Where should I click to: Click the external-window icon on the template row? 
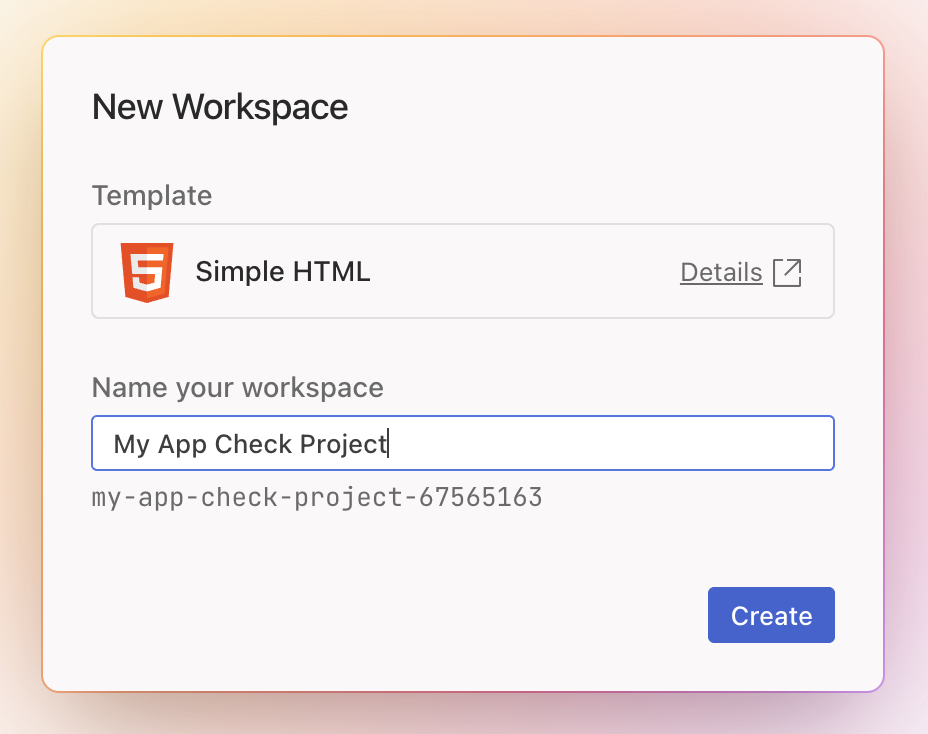coord(789,271)
